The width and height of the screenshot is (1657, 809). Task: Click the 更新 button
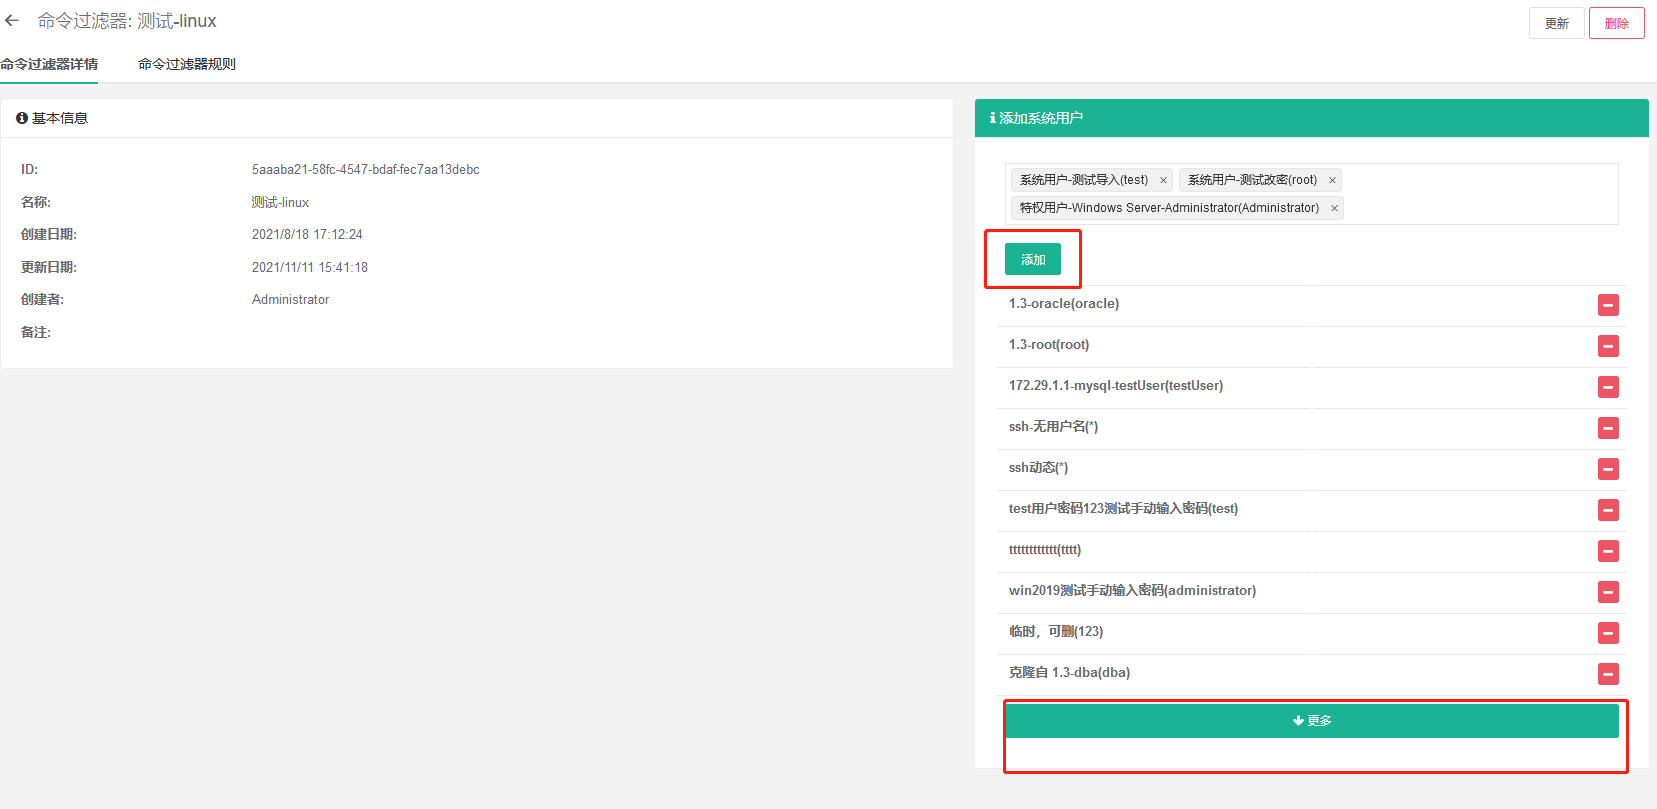point(1557,23)
